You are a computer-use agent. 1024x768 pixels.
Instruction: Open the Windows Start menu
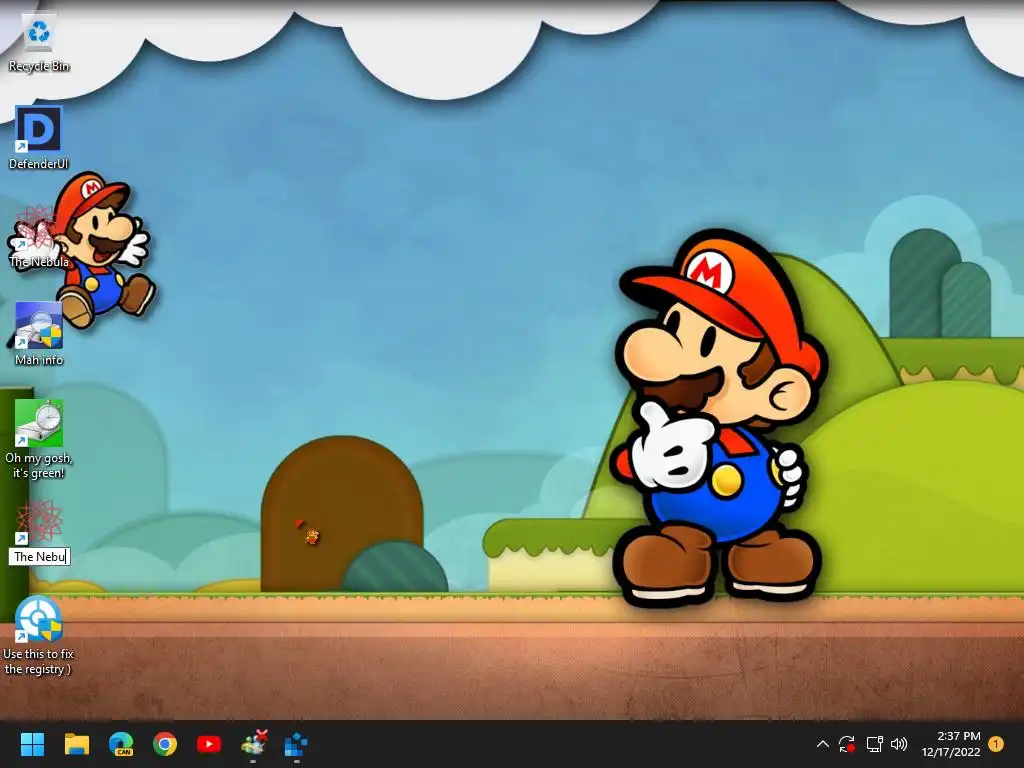pyautogui.click(x=32, y=744)
